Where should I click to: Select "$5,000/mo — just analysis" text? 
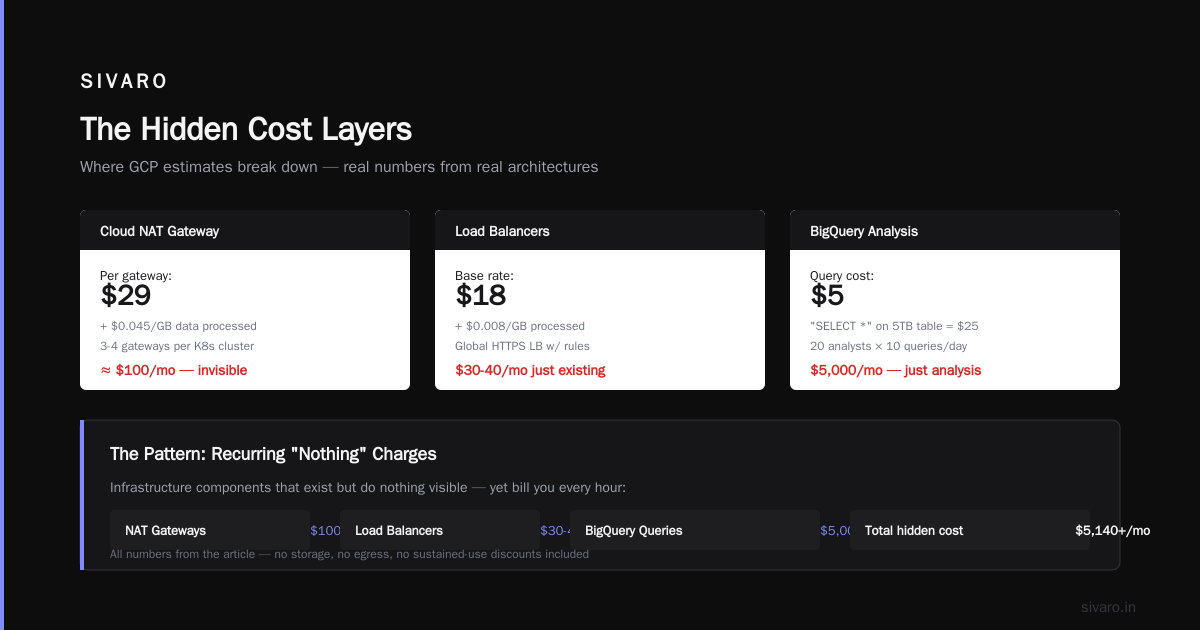[x=895, y=370]
